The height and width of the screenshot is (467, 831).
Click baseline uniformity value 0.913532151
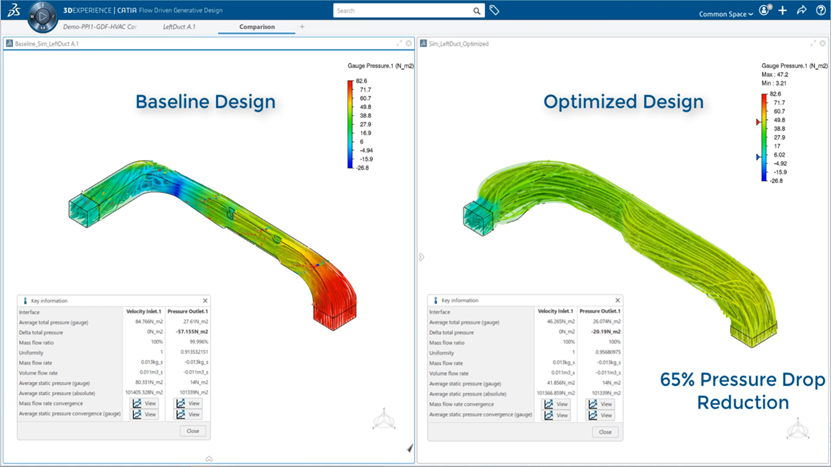[194, 352]
